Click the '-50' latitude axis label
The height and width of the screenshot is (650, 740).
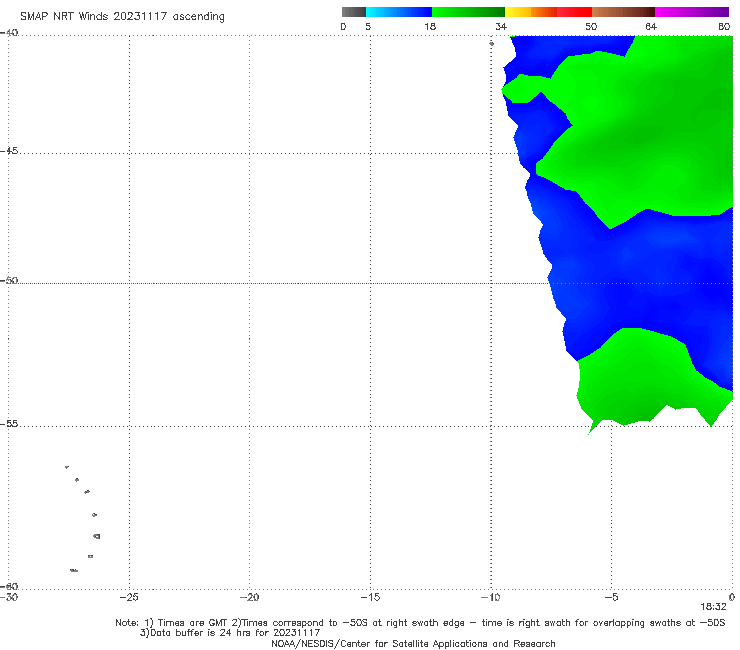pyautogui.click(x=9, y=281)
